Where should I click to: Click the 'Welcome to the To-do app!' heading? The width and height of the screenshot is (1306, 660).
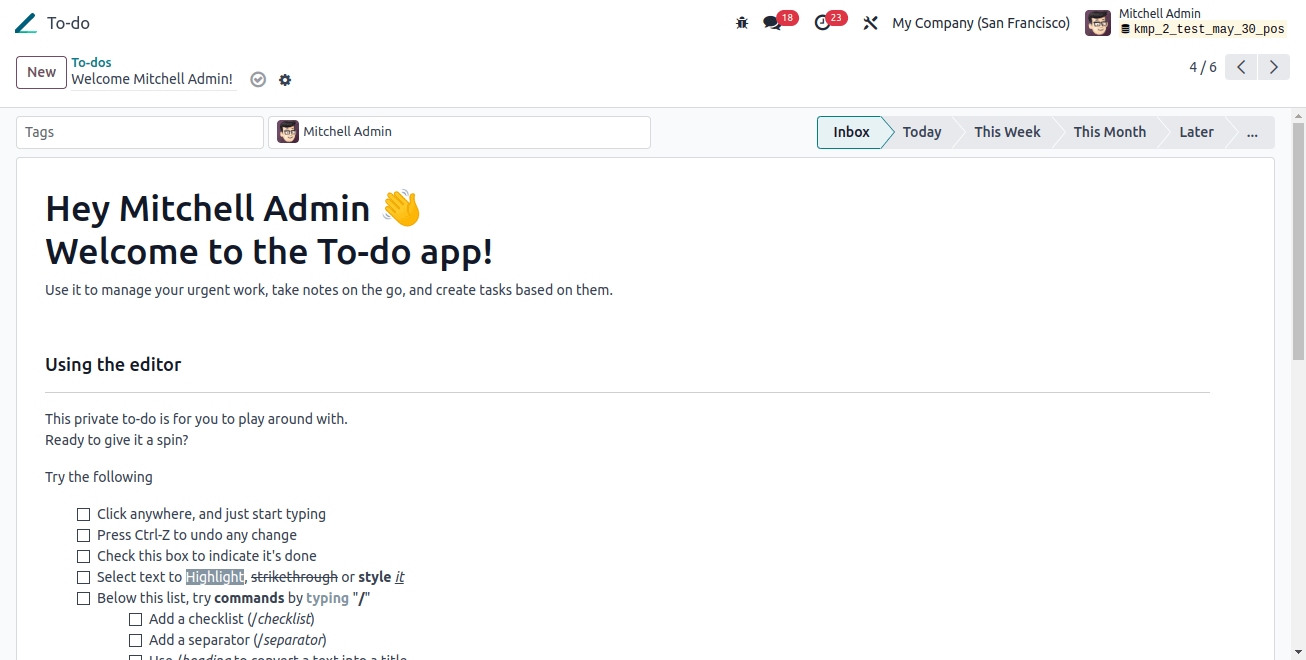269,251
